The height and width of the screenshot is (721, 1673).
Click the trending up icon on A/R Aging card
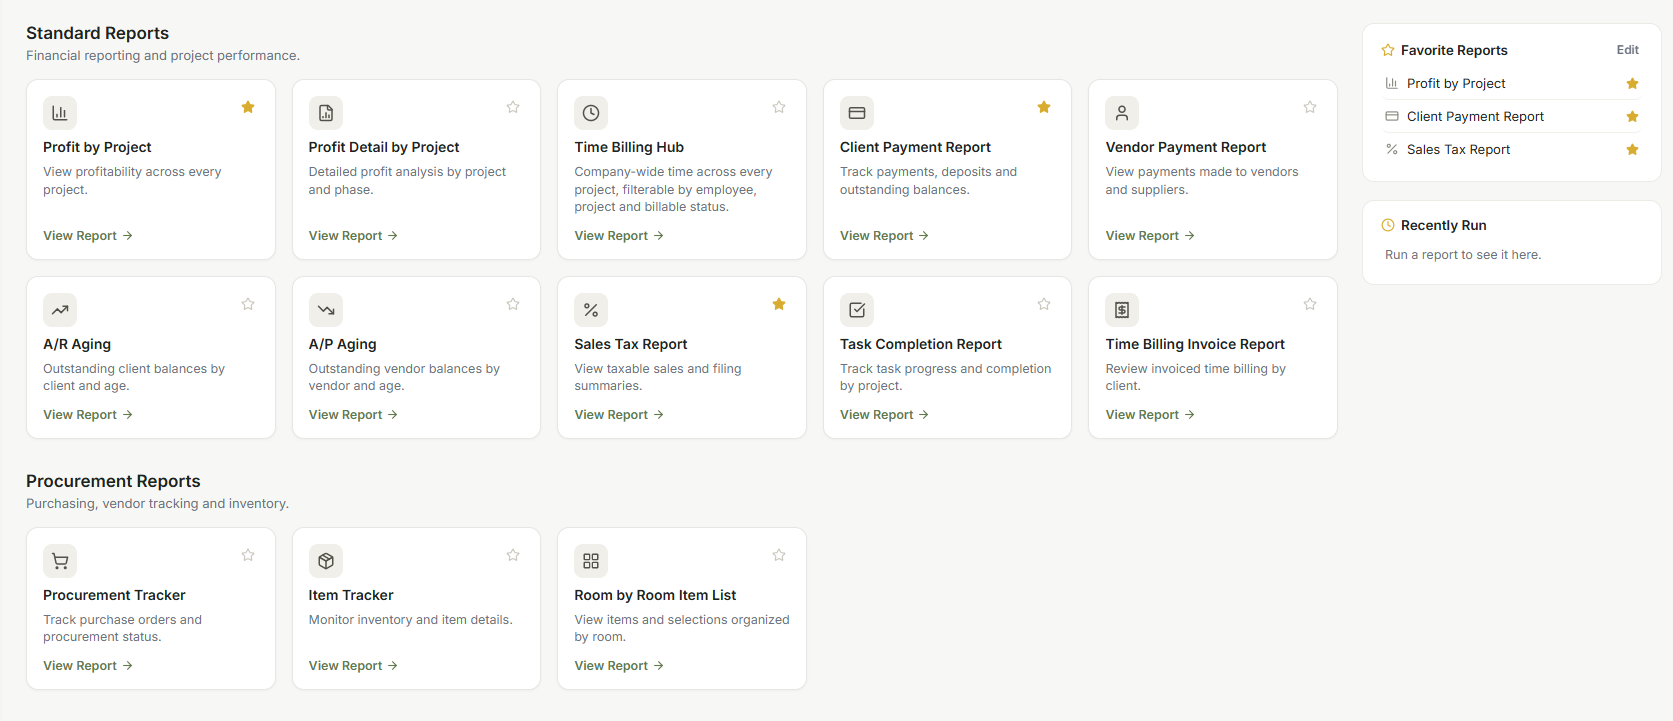[x=60, y=310]
